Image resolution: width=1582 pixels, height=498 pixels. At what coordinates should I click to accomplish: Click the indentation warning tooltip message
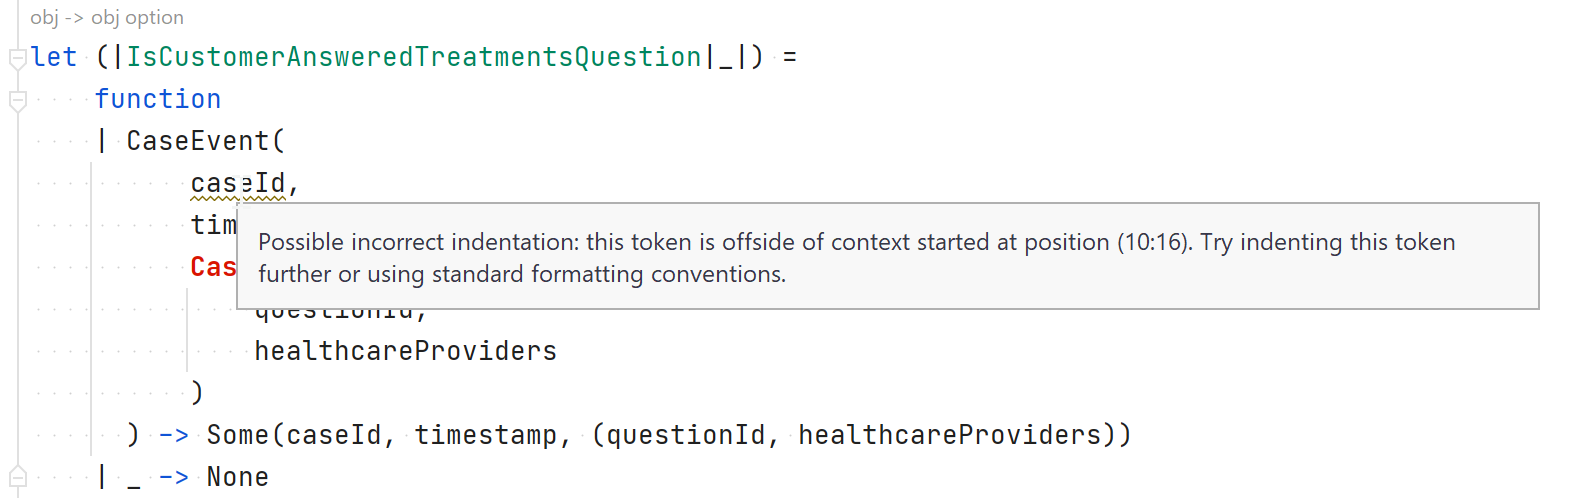click(x=857, y=258)
